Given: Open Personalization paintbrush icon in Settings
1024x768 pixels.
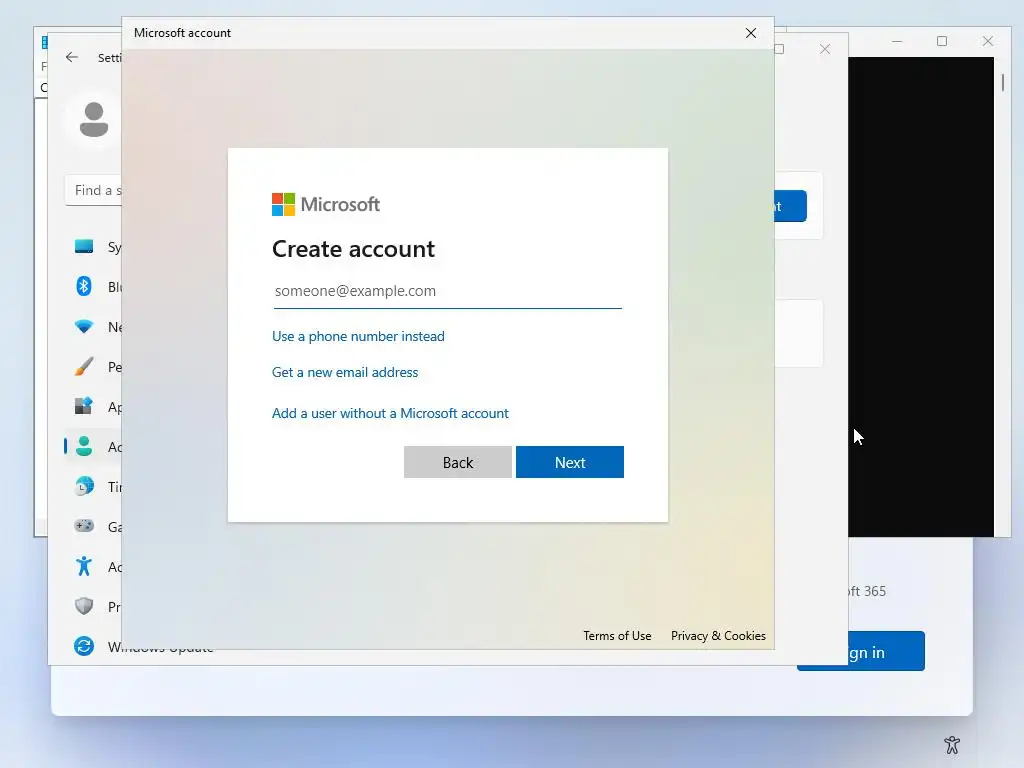Looking at the screenshot, I should click(84, 366).
